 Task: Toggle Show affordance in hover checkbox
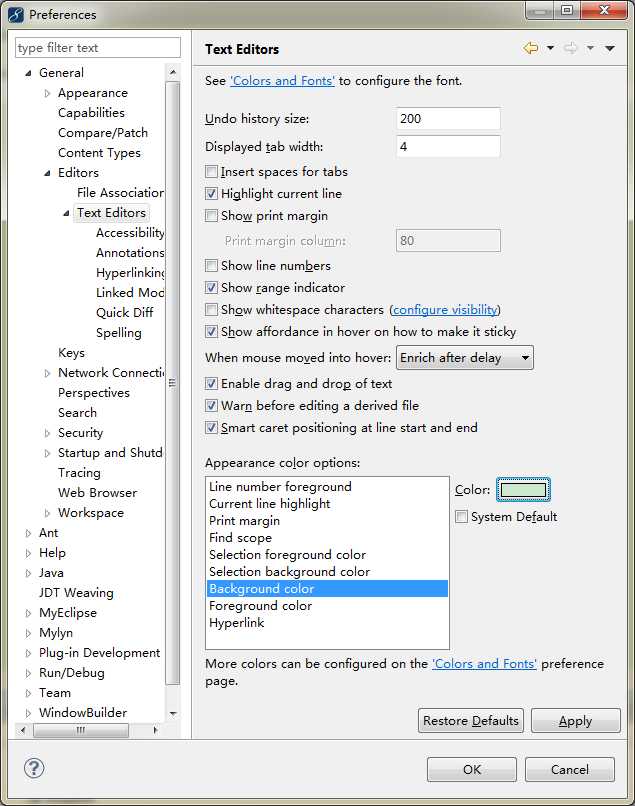(211, 332)
